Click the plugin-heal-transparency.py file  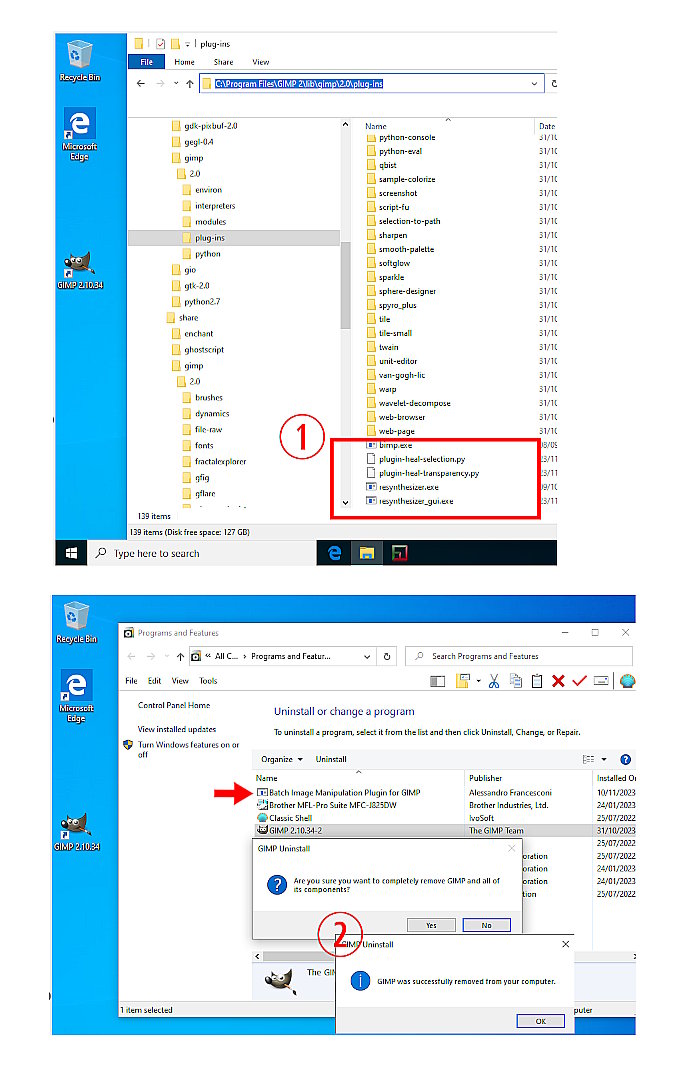coord(423,473)
